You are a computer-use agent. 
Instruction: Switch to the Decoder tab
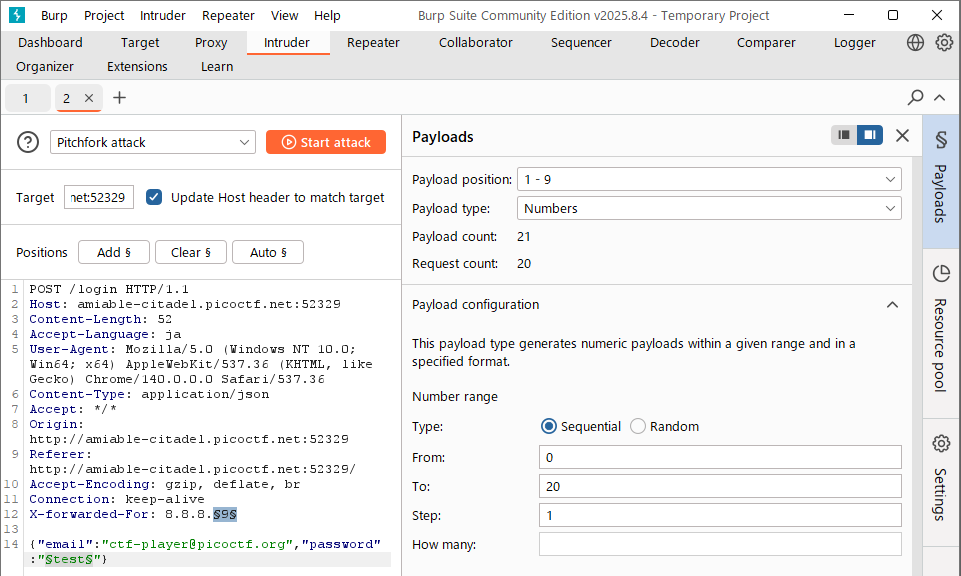(675, 42)
